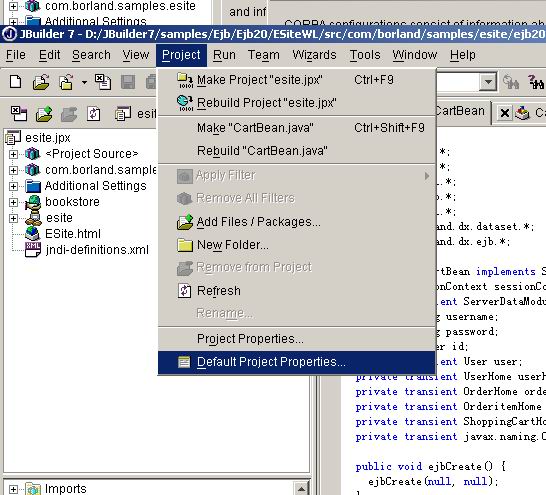Viewport: 546px width, 495px height.
Task: Choose Project Properties...
Action: click(x=296, y=339)
